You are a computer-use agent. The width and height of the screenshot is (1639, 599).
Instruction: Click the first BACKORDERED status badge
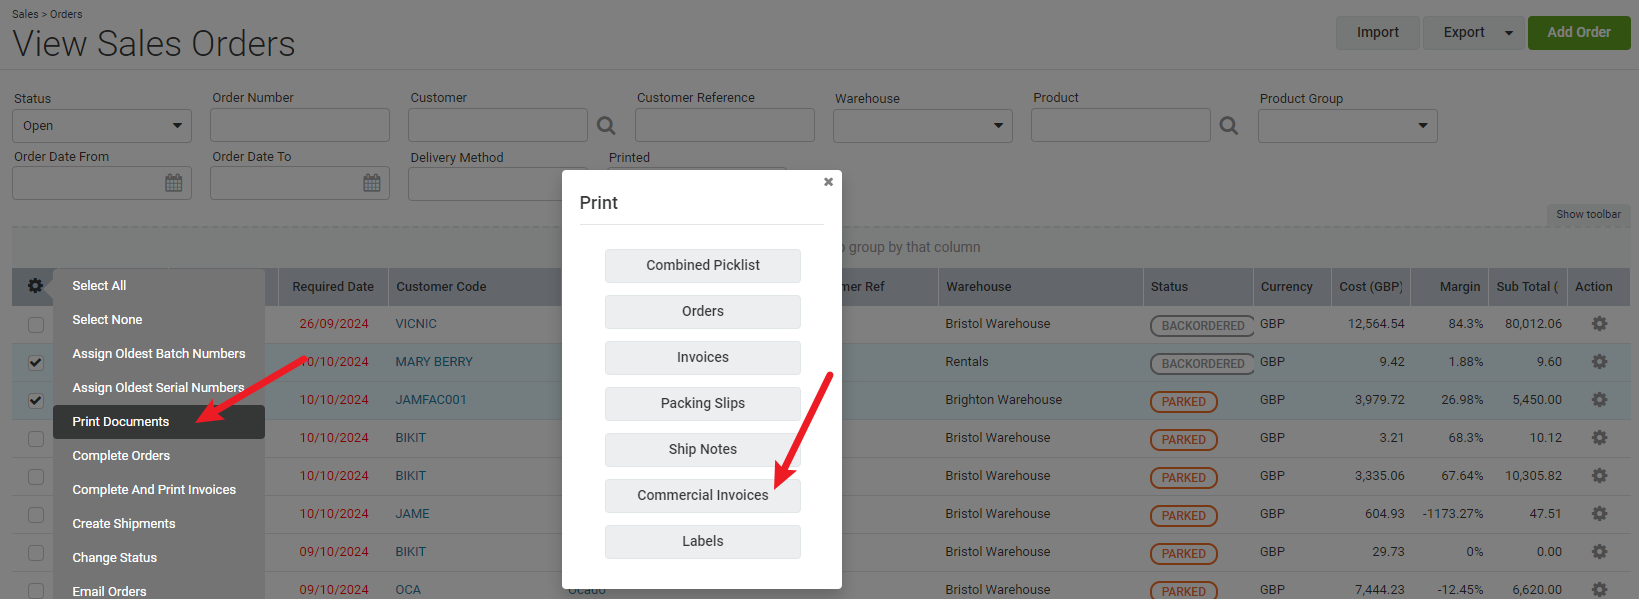1203,326
